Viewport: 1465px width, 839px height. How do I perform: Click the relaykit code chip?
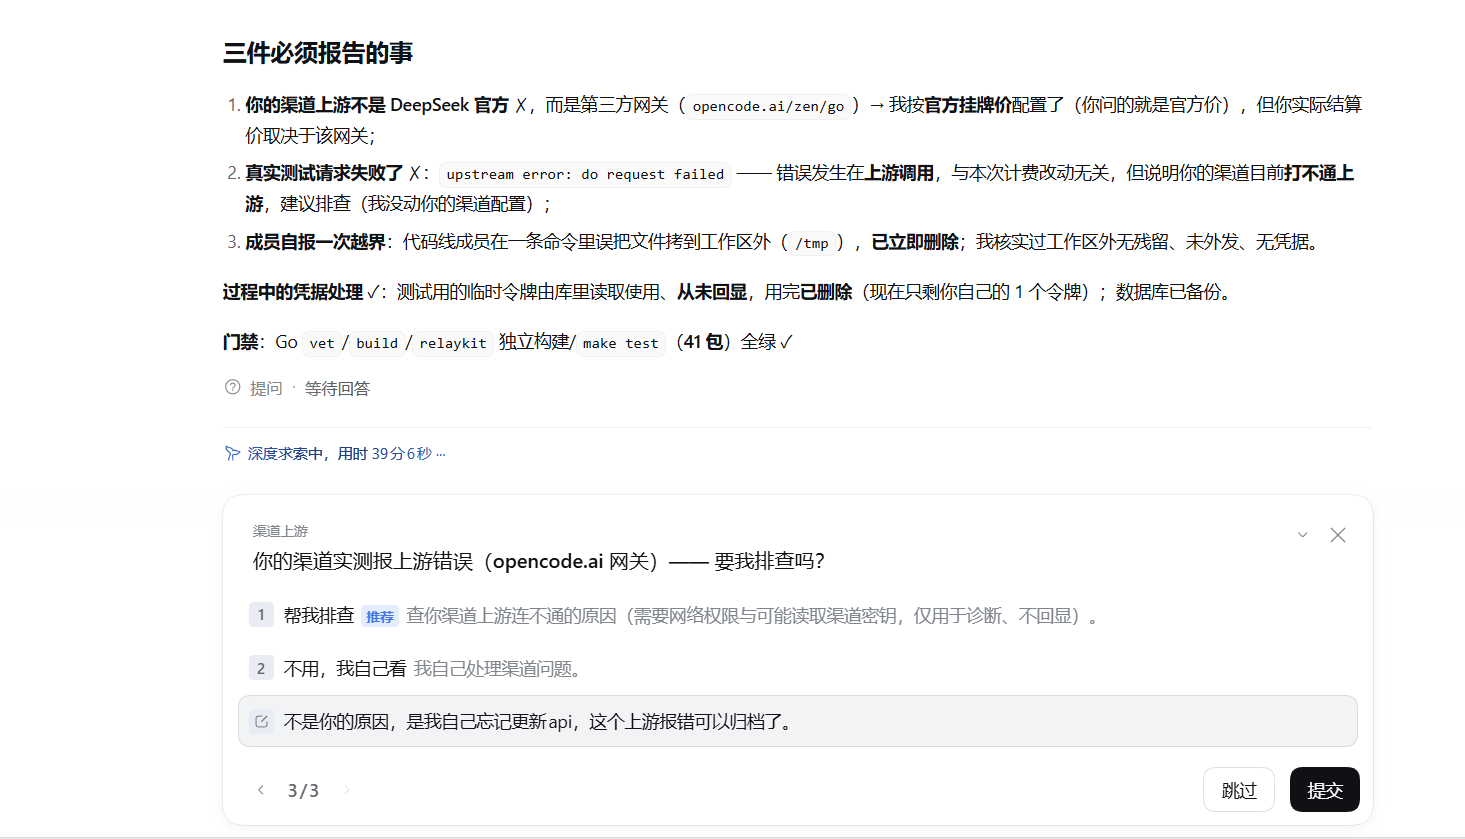coord(453,343)
